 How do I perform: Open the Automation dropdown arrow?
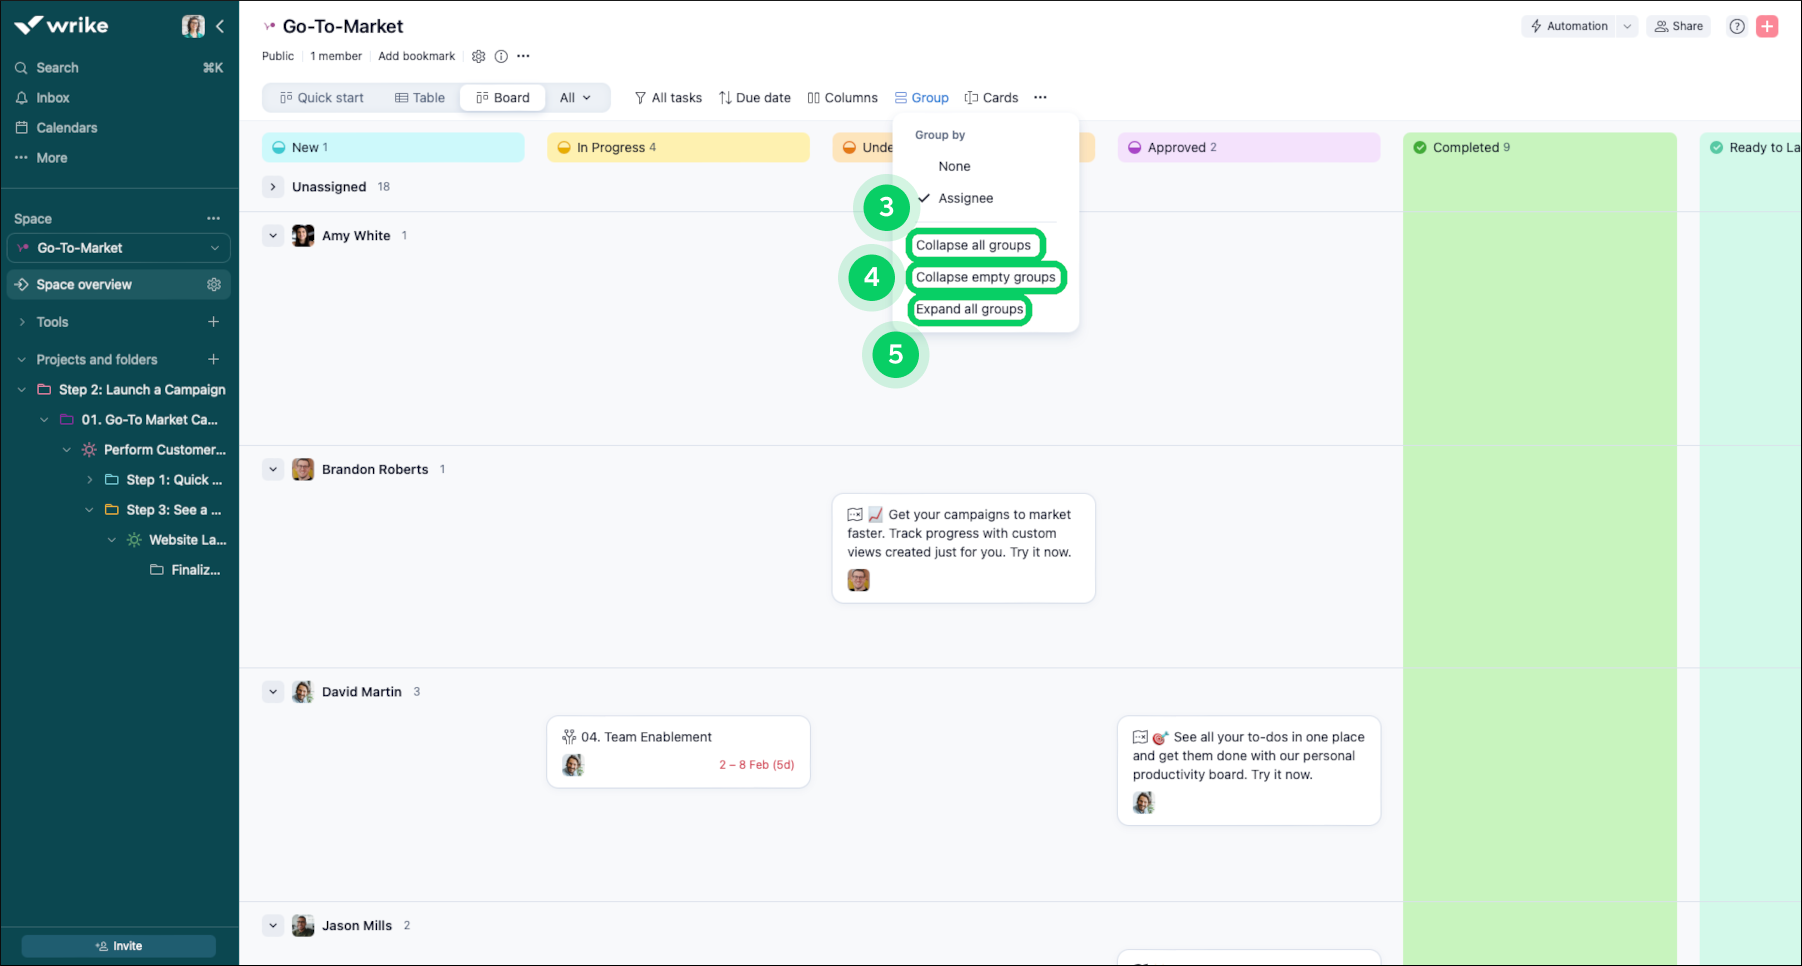pyautogui.click(x=1627, y=27)
